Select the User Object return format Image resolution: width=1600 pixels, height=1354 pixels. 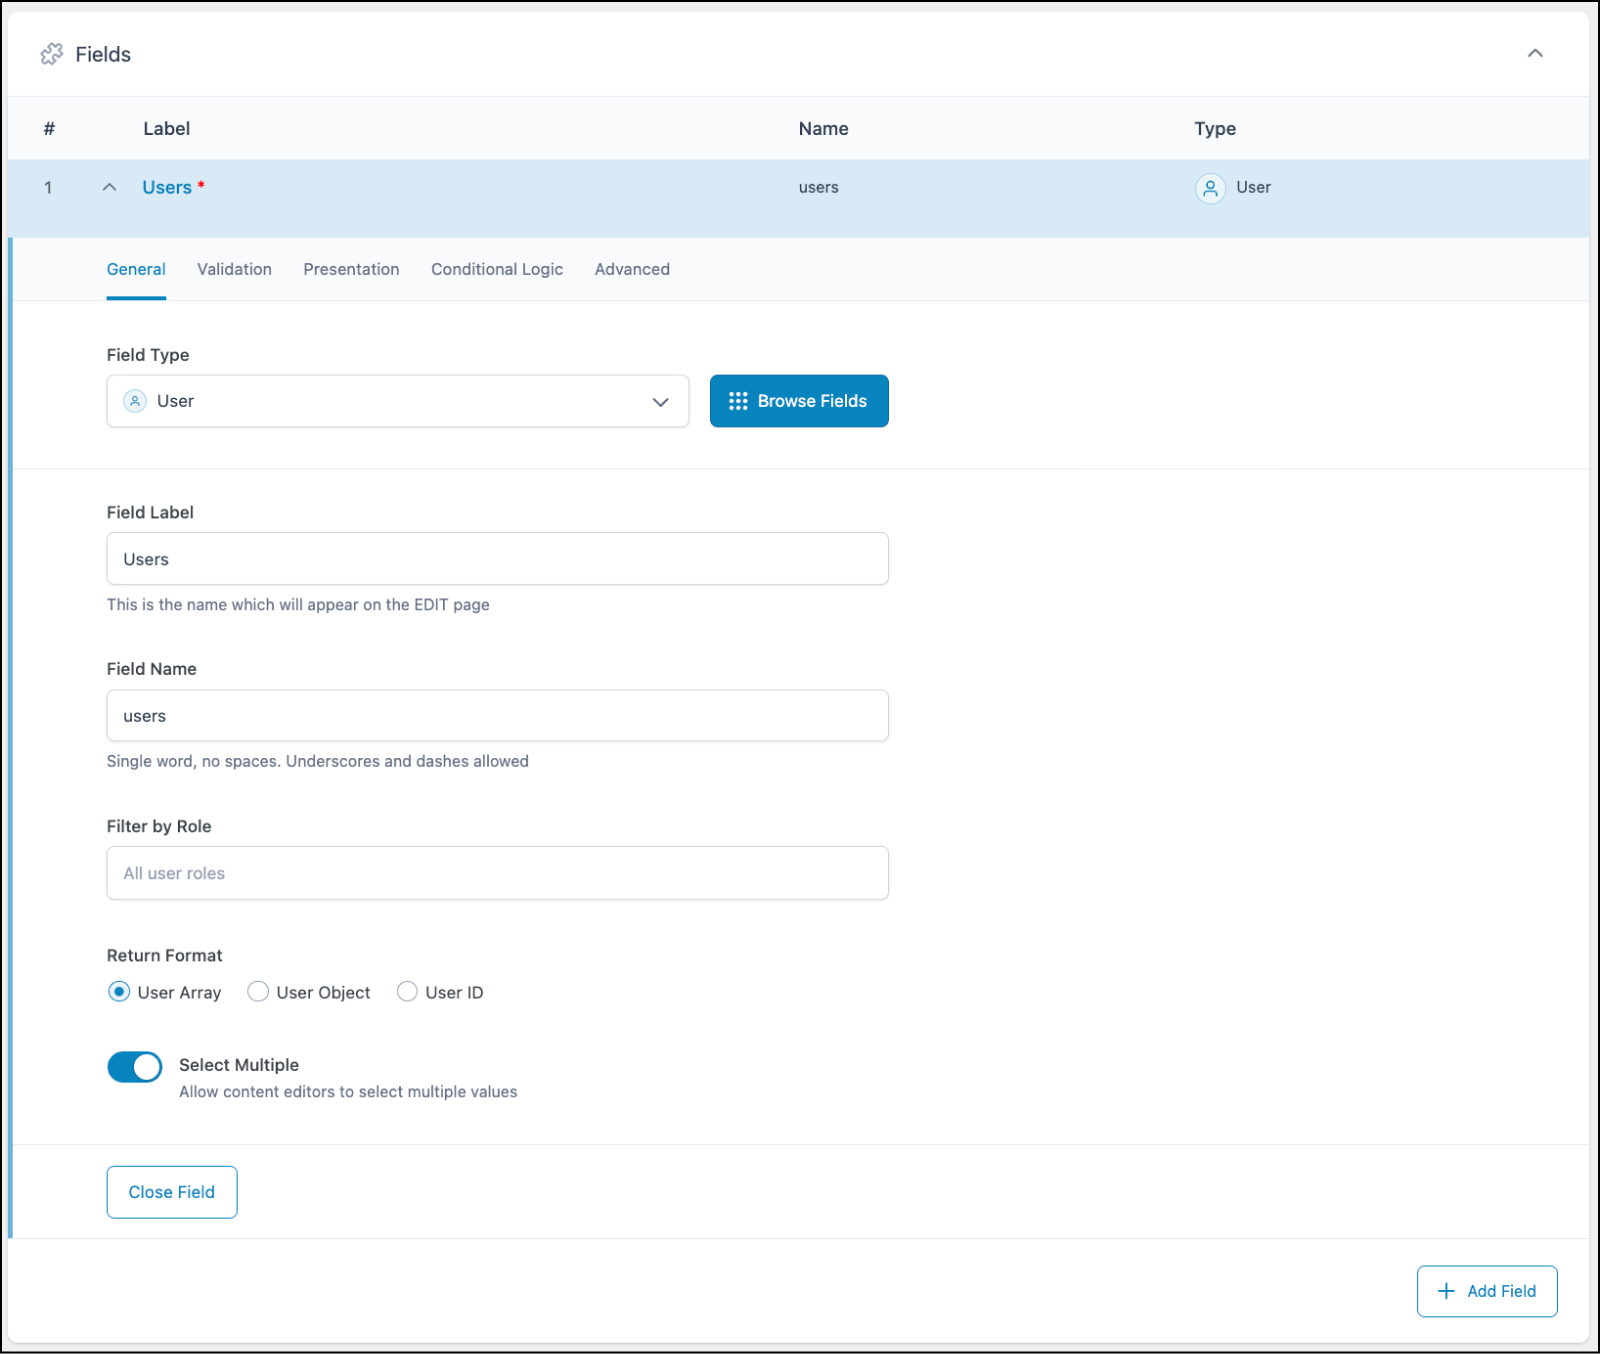[x=258, y=992]
